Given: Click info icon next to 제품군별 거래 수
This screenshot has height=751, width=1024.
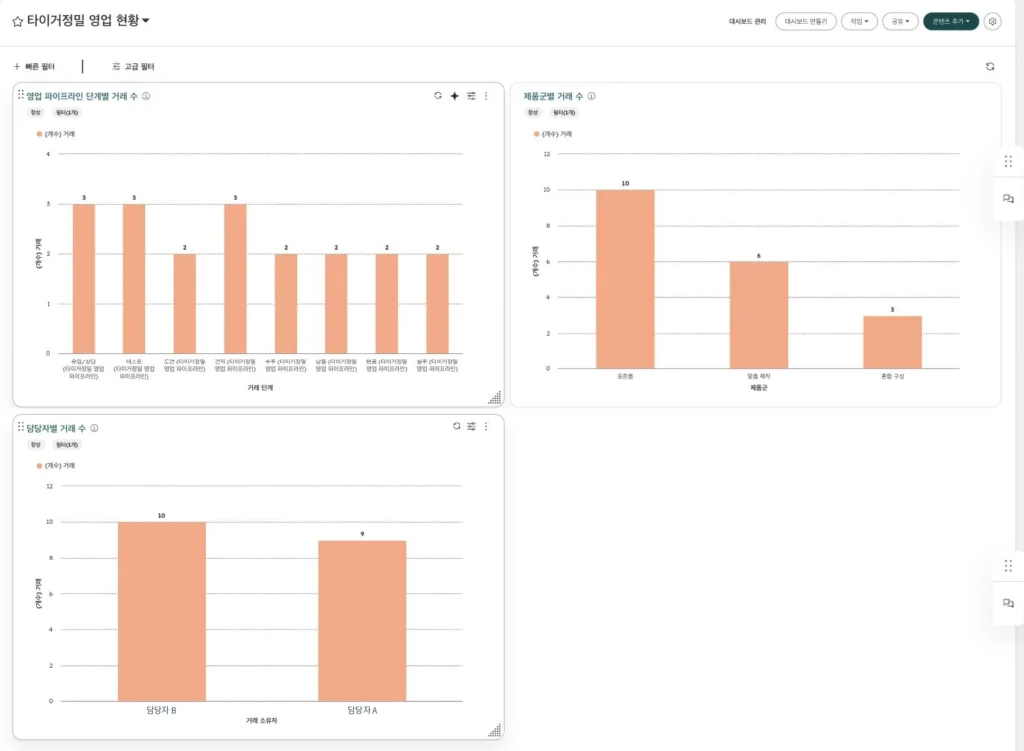Looking at the screenshot, I should tap(591, 96).
